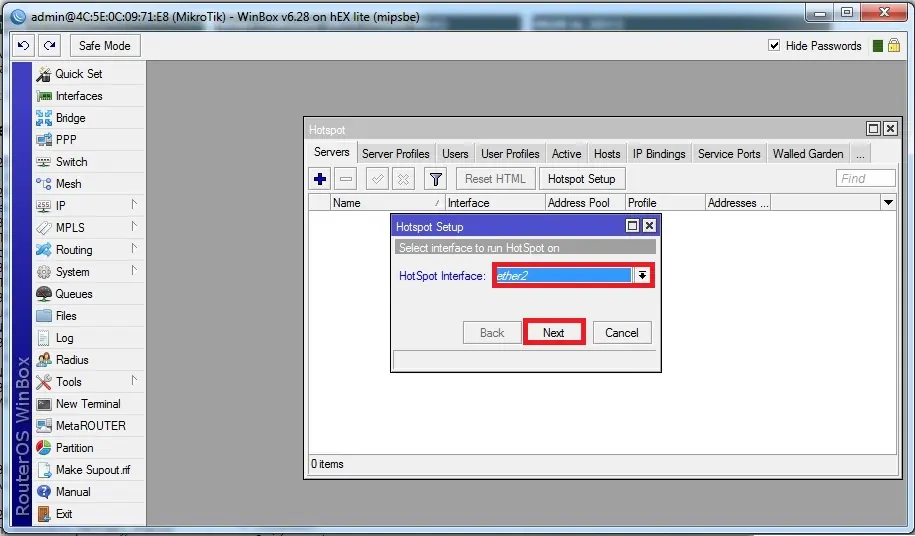Screen dimensions: 915x536
Task: Switch to the IP Bindings tab
Action: [659, 154]
